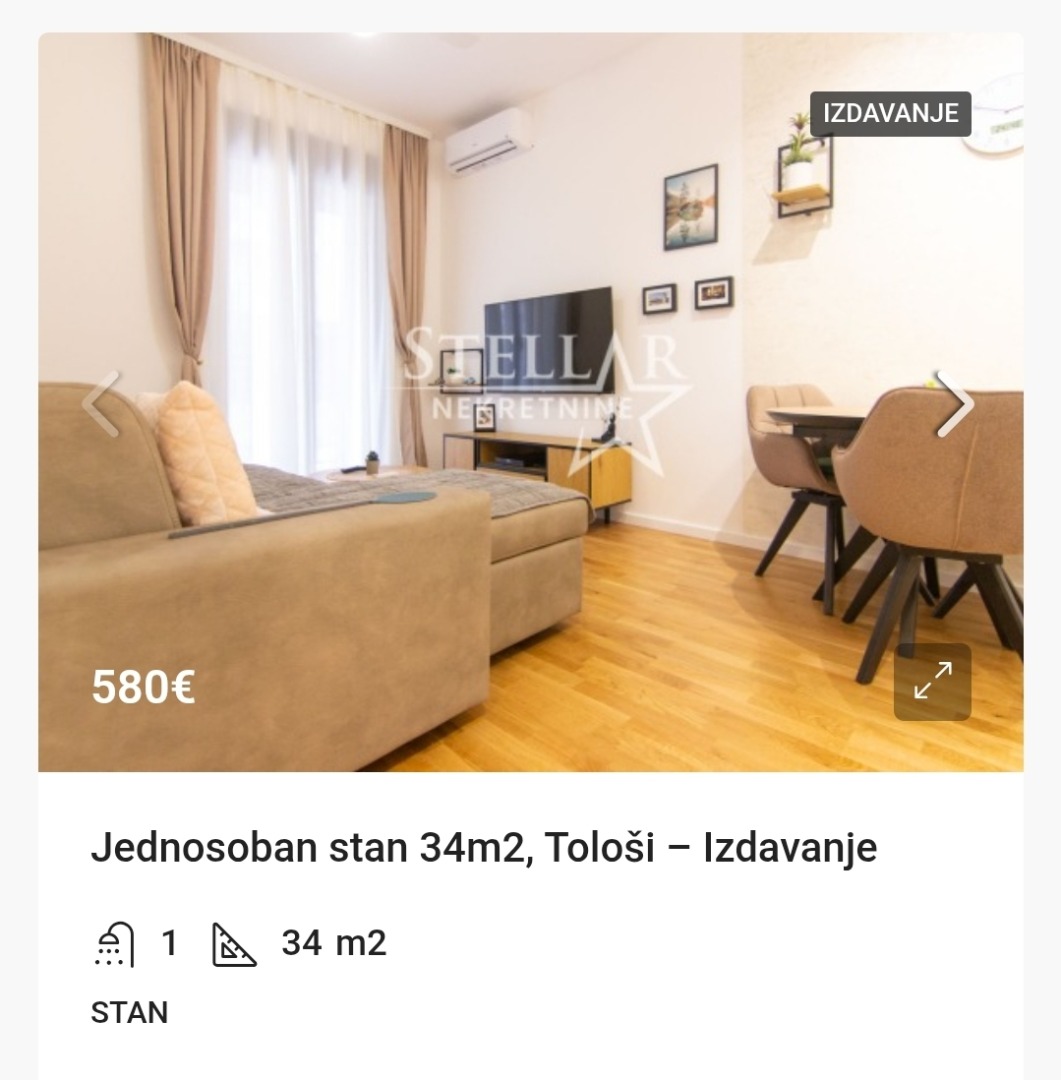Go to the previous listing photo

pos(101,404)
